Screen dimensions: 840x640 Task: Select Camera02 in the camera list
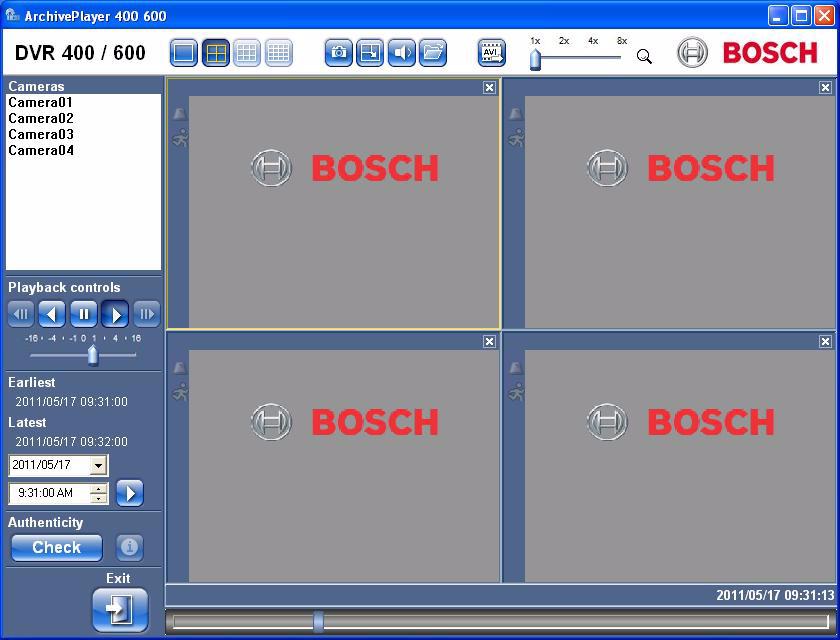(41, 118)
